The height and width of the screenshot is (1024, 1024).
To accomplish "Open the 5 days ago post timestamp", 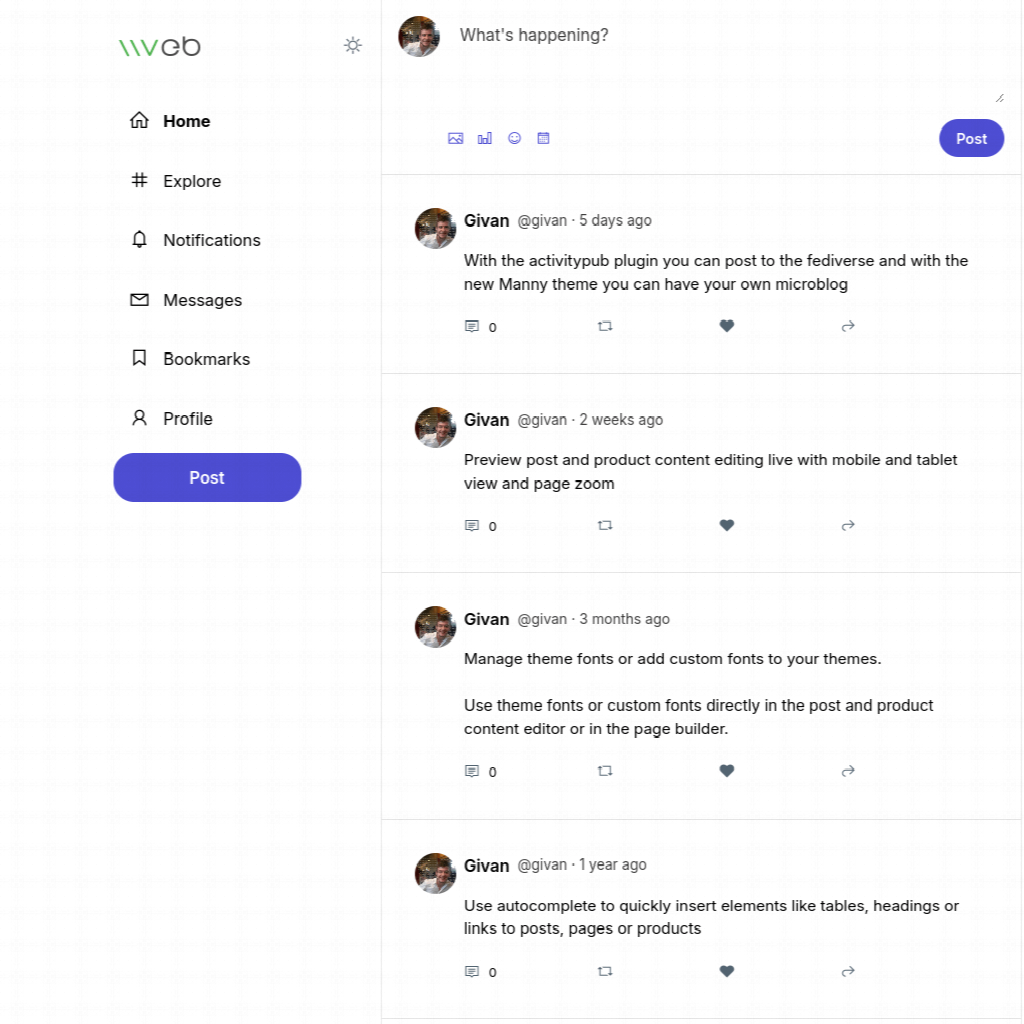I will 615,221.
